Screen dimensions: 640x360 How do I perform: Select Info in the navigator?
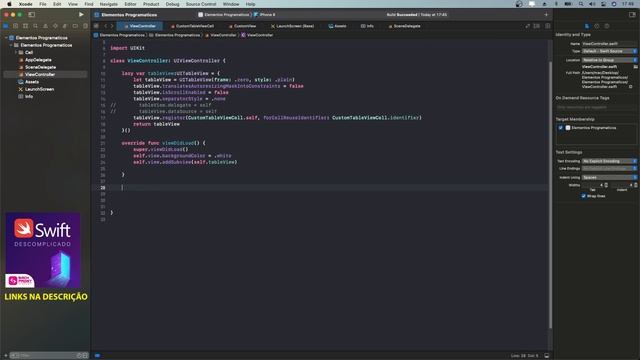(29, 97)
